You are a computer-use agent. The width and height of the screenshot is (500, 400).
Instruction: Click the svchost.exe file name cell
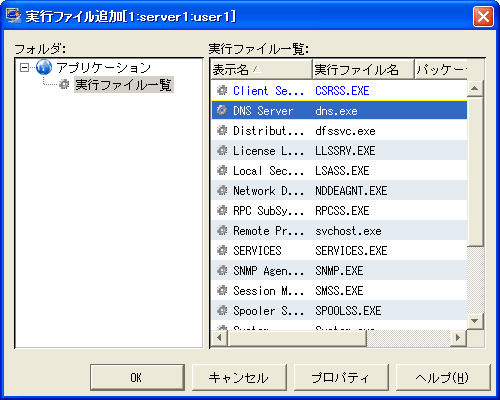[x=348, y=231]
